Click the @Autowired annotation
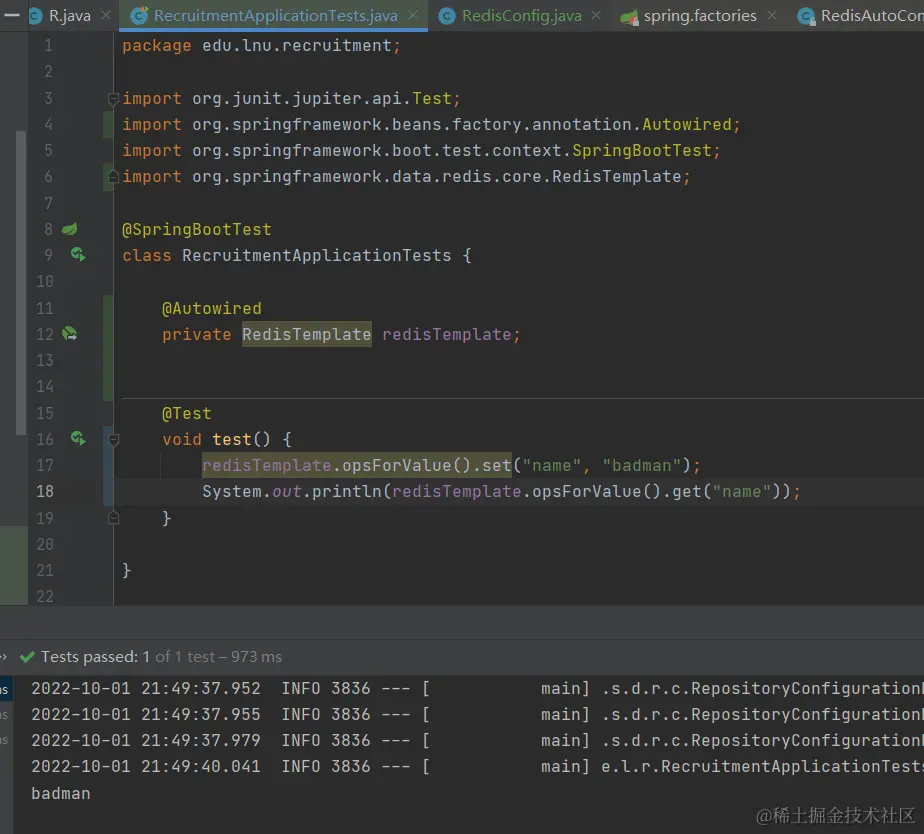Viewport: 924px width, 834px height. point(212,308)
